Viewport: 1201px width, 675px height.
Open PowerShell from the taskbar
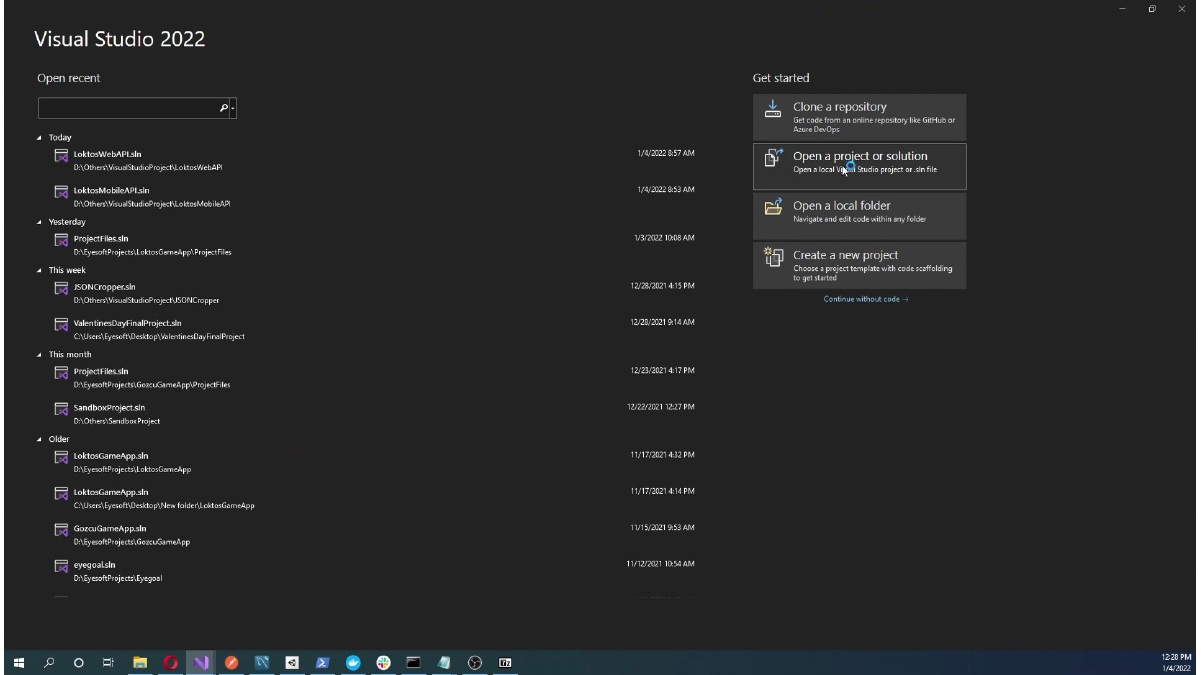click(323, 662)
